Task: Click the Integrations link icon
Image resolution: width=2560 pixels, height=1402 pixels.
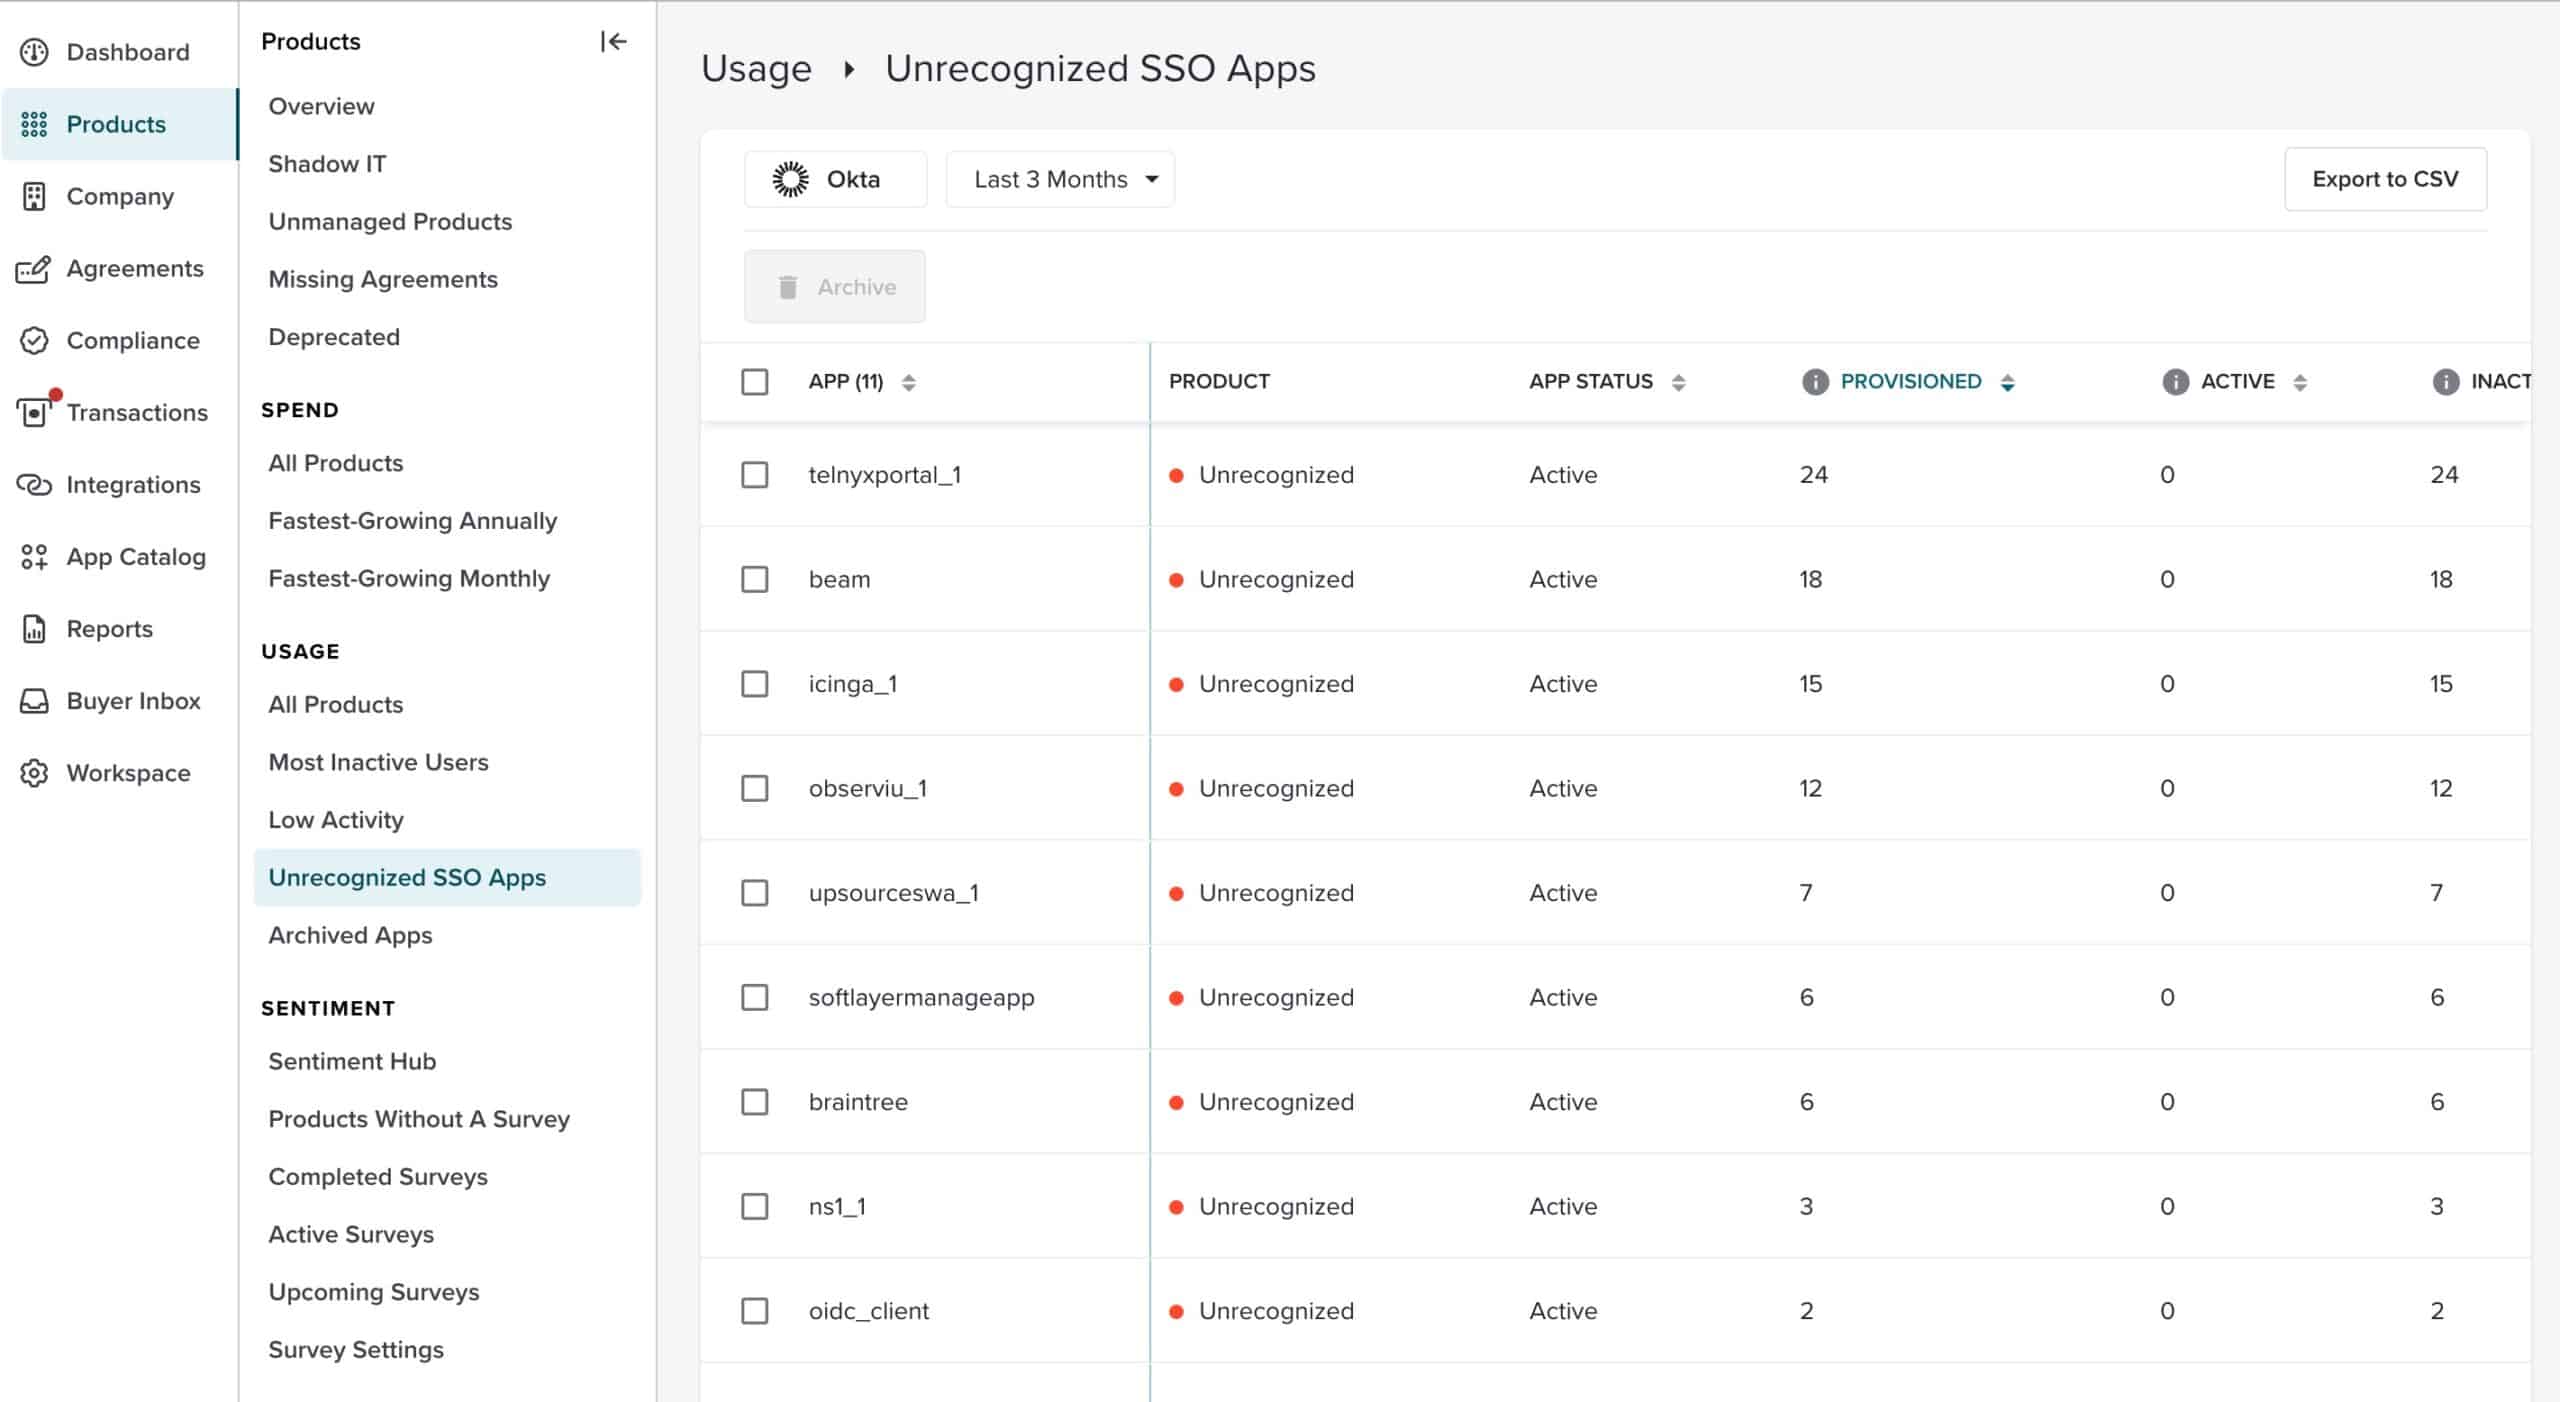Action: pyautogui.click(x=34, y=485)
